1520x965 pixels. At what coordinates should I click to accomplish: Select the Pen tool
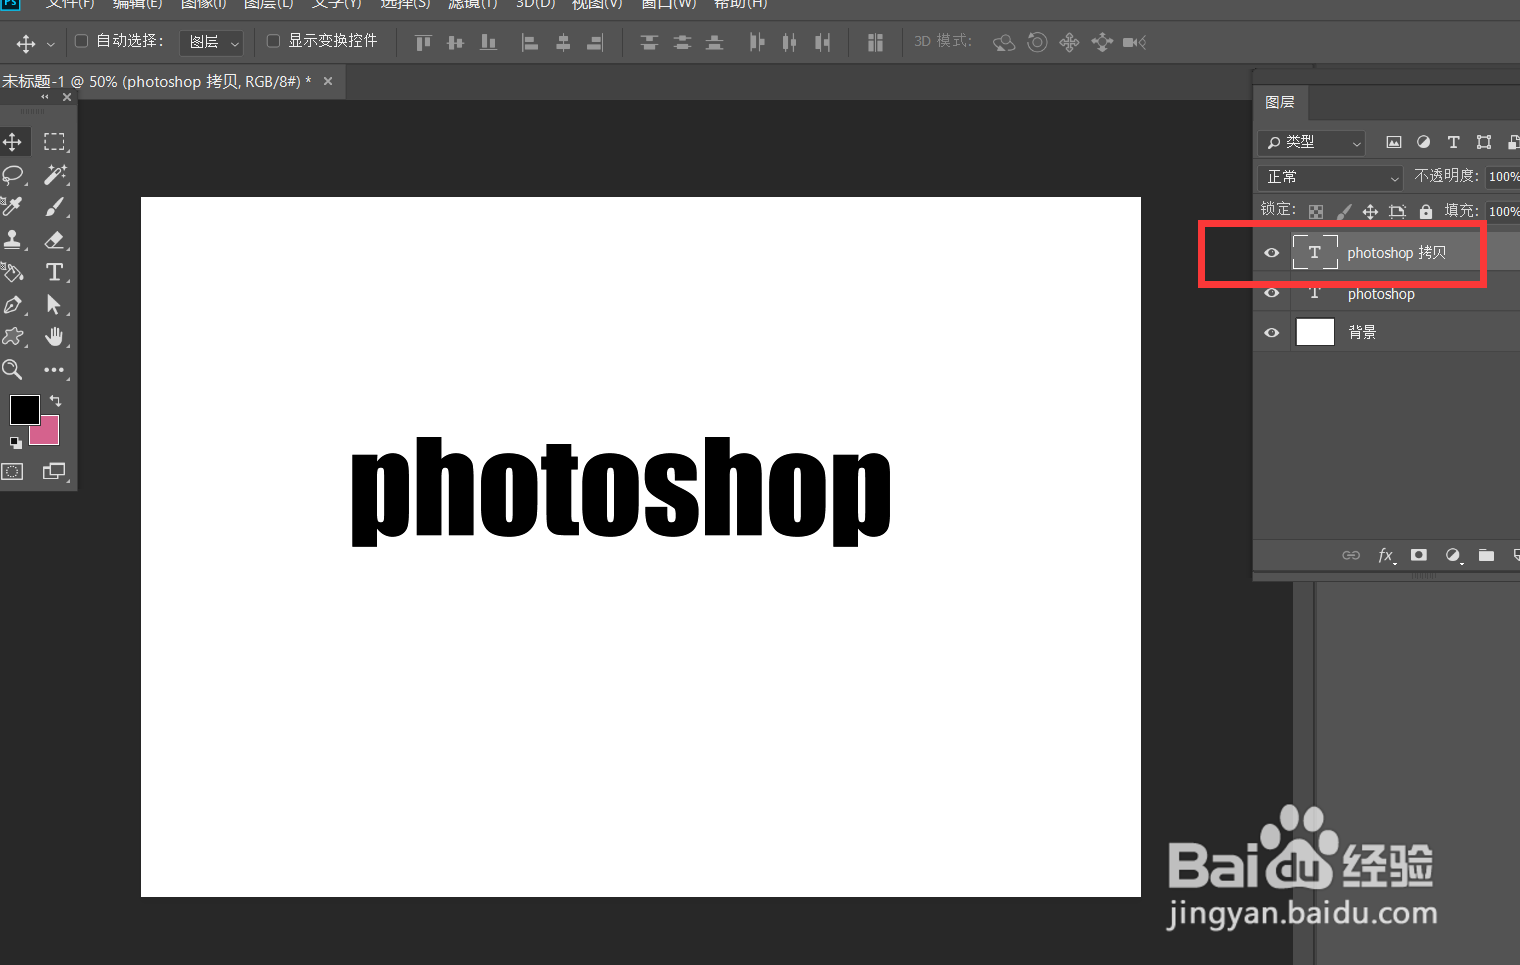tap(13, 305)
